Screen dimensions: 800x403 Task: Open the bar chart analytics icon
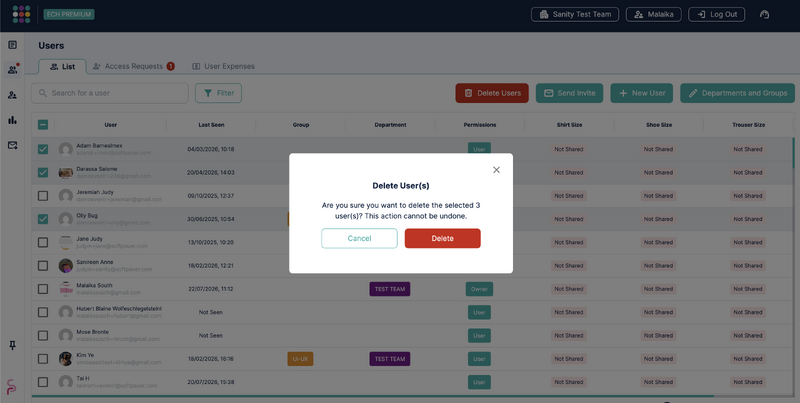[13, 120]
